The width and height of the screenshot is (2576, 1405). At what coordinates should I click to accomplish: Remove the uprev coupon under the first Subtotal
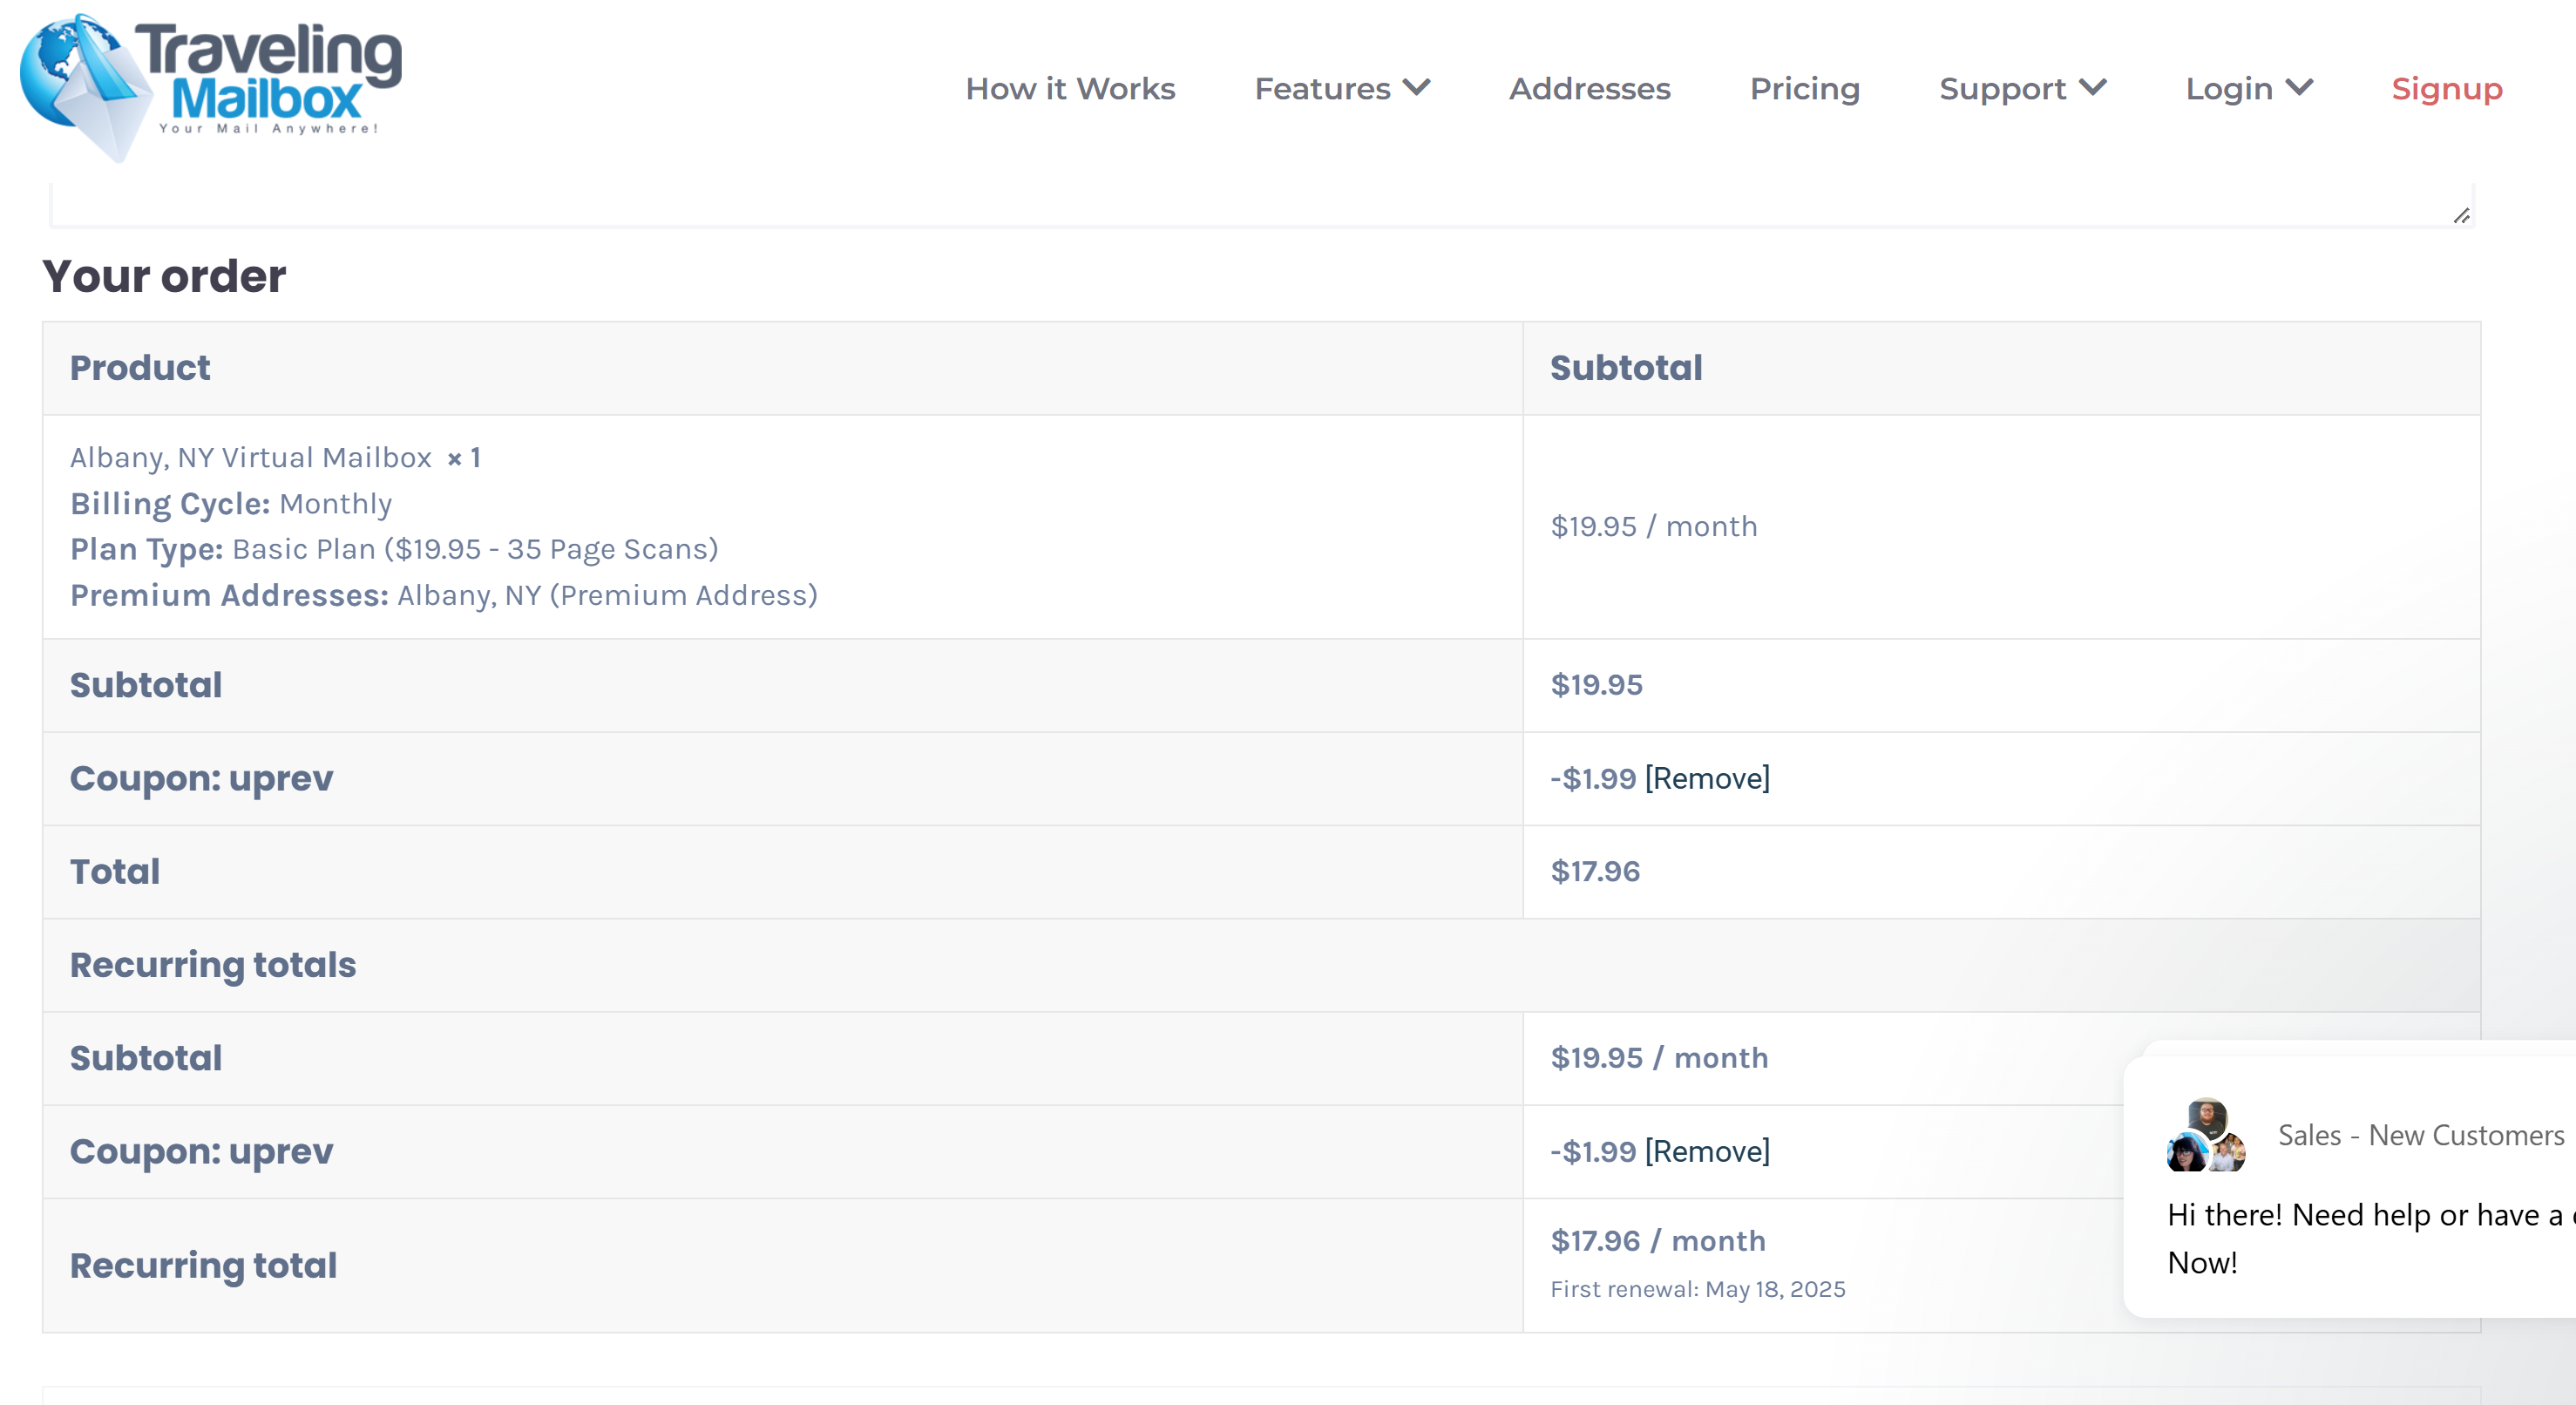point(1707,778)
